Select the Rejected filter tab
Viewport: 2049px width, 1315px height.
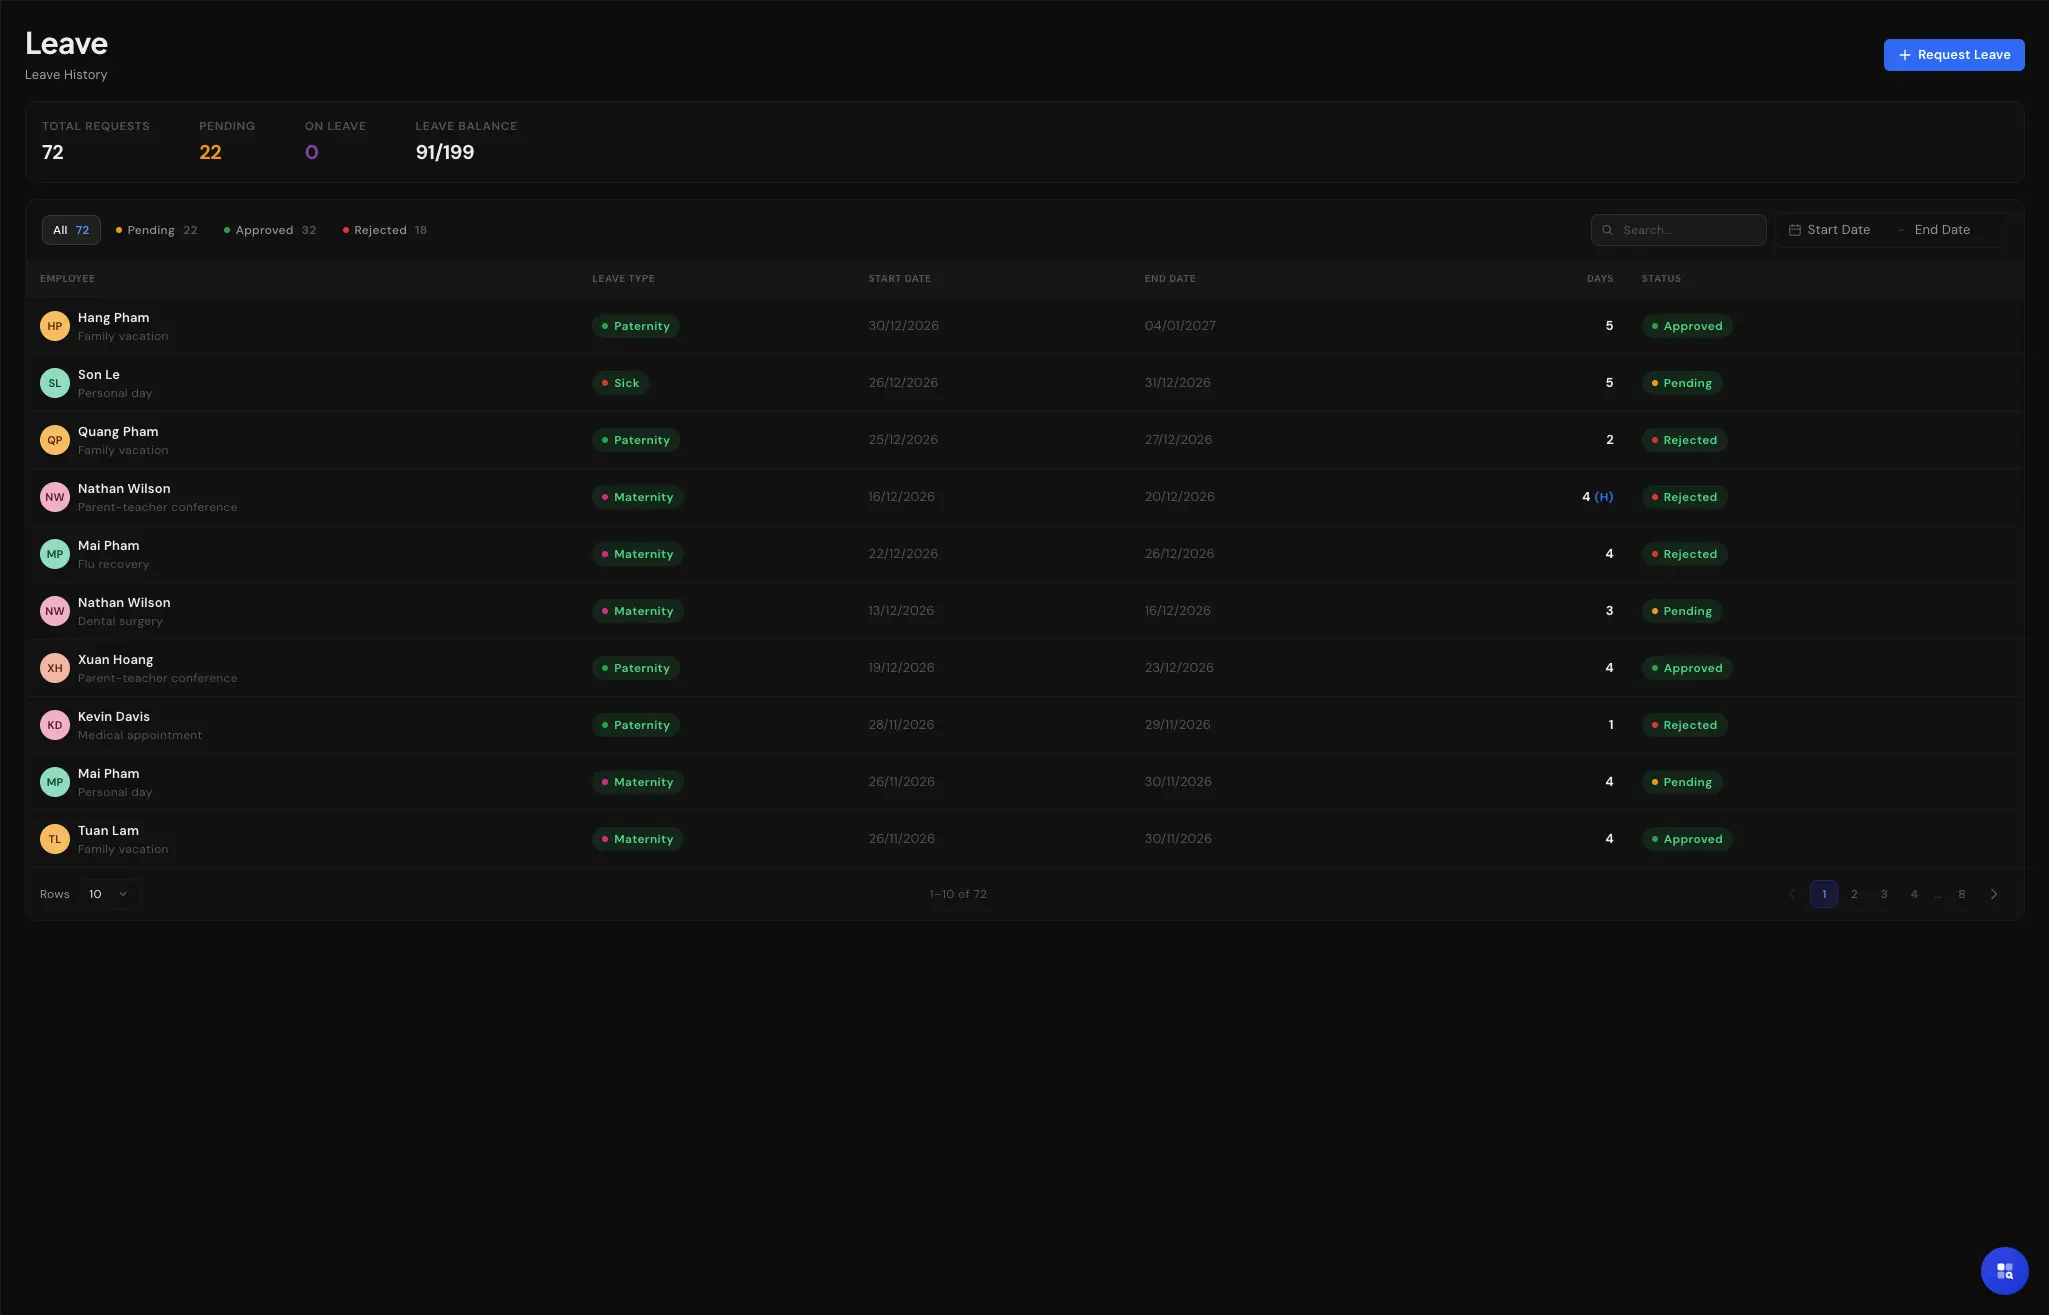pyautogui.click(x=385, y=230)
